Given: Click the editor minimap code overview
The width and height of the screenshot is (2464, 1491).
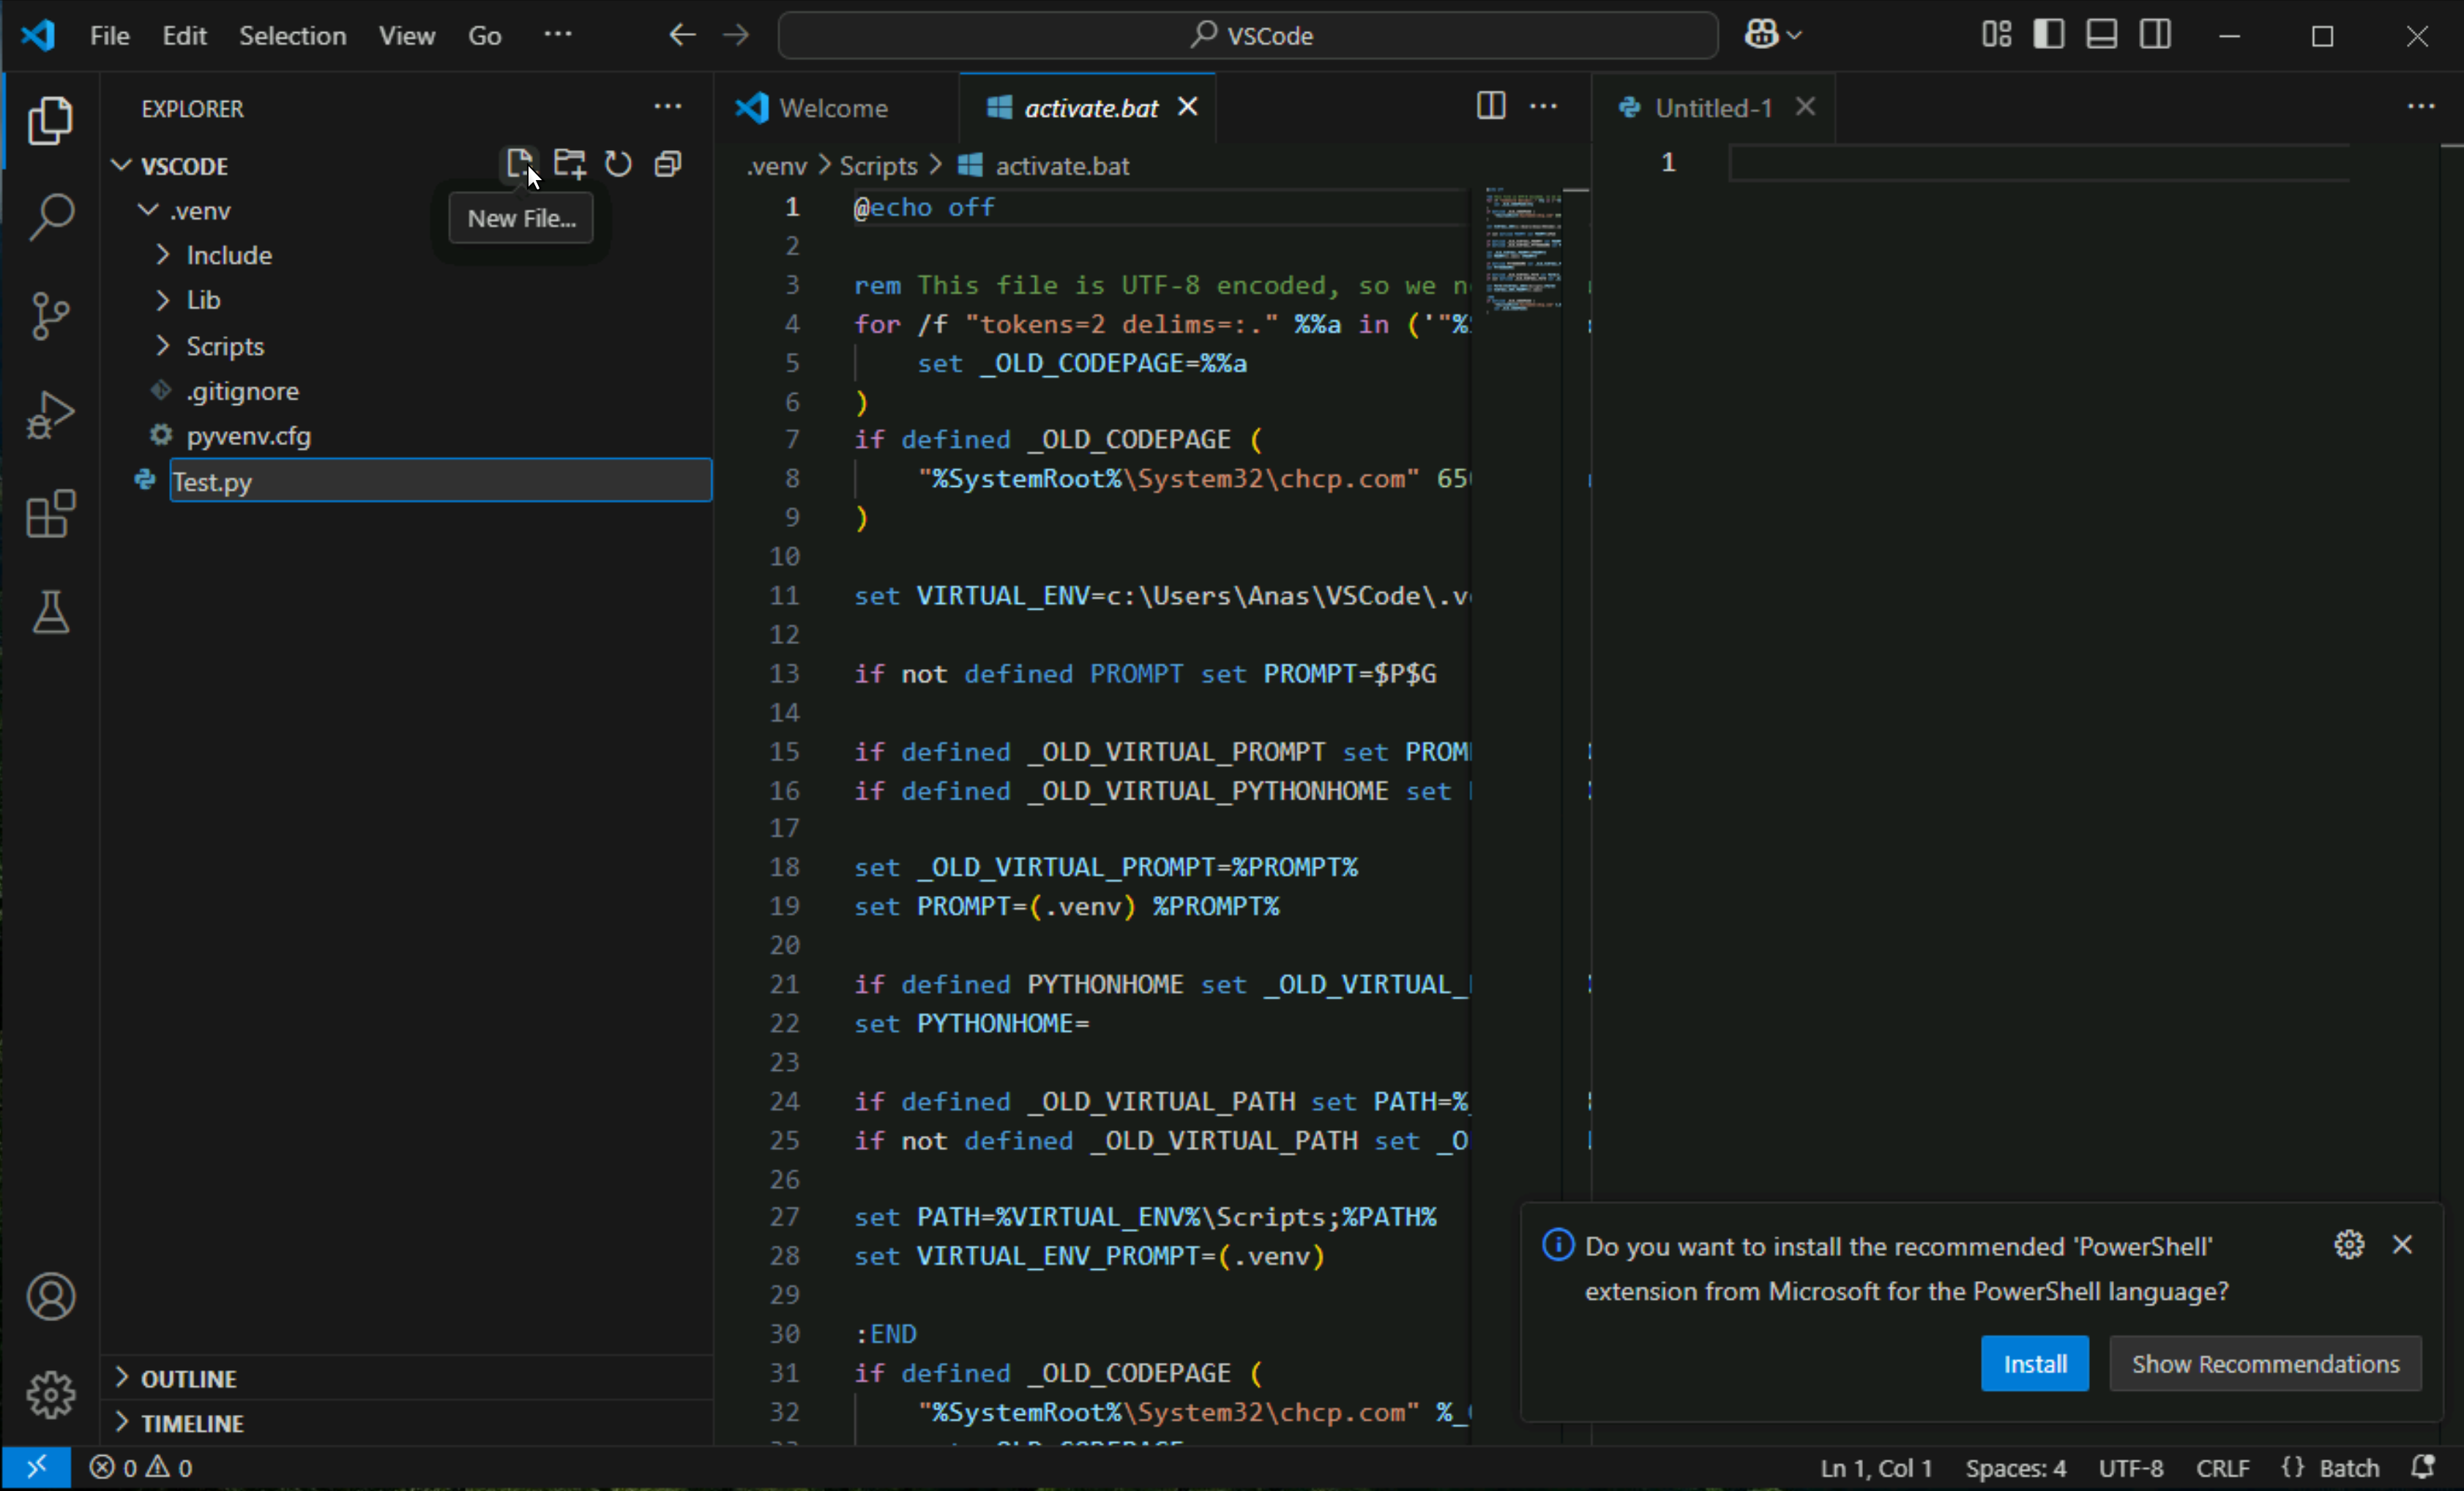Looking at the screenshot, I should [x=1522, y=250].
